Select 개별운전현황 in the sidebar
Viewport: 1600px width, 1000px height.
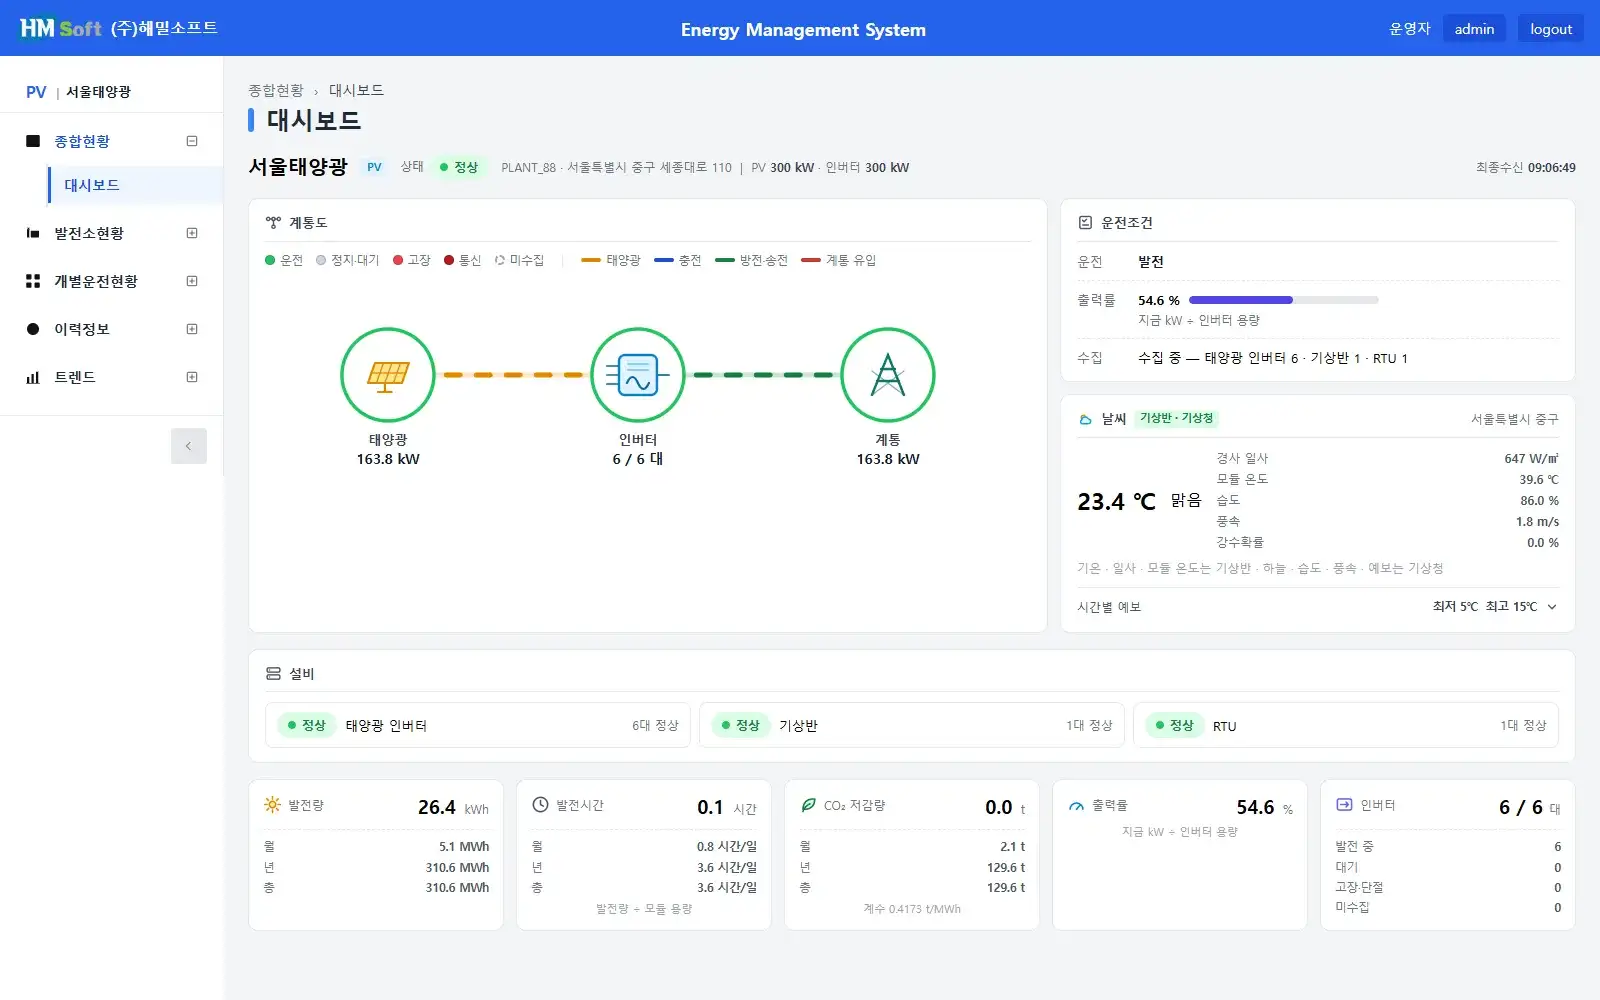pyautogui.click(x=96, y=281)
